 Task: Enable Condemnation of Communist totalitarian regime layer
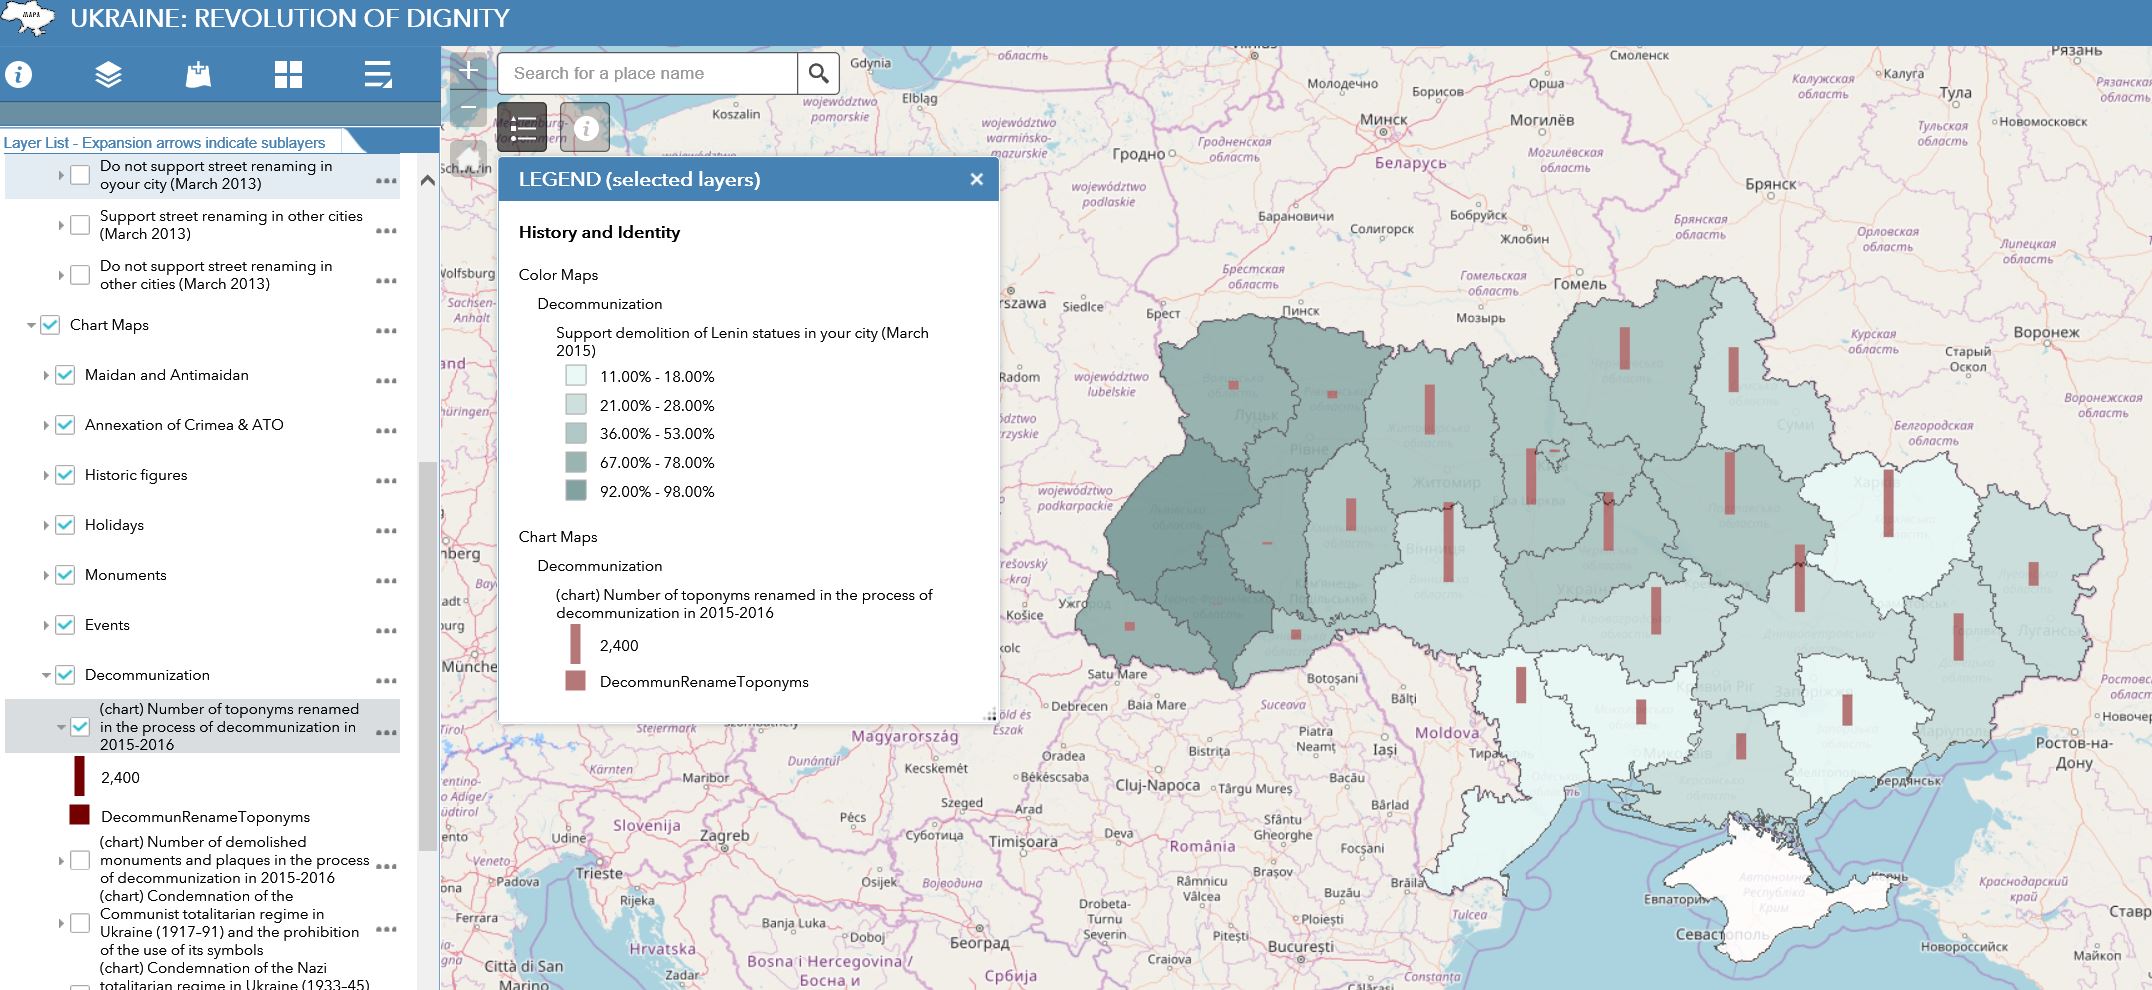(x=80, y=923)
